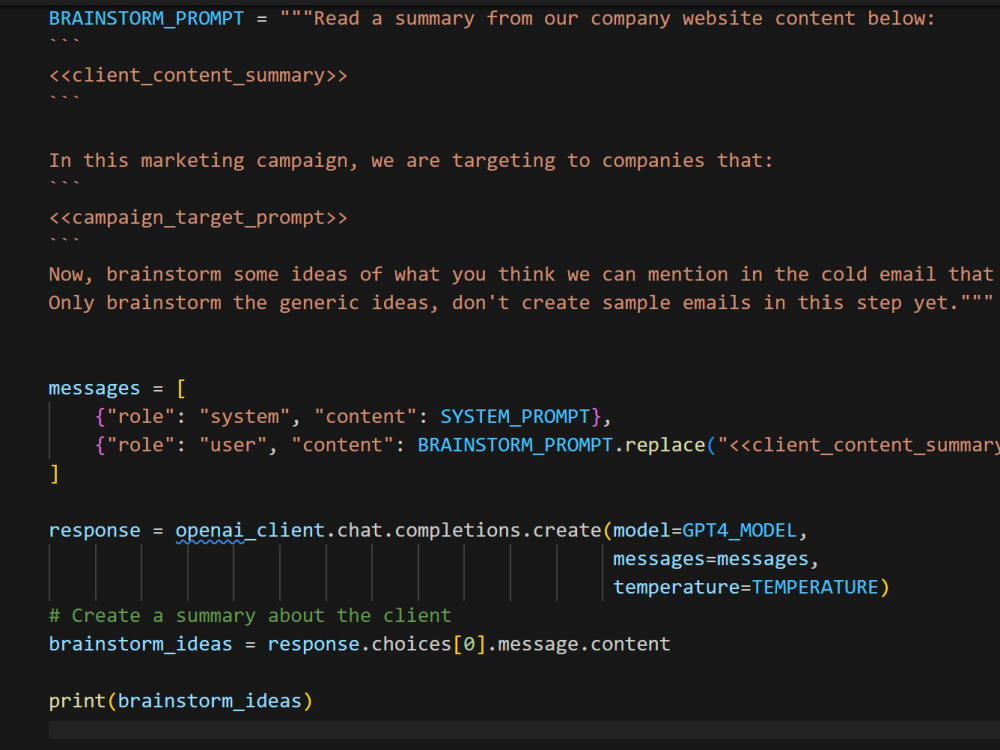The height and width of the screenshot is (750, 1000).
Task: Click the underlined openai_client identifier
Action: click(x=250, y=531)
